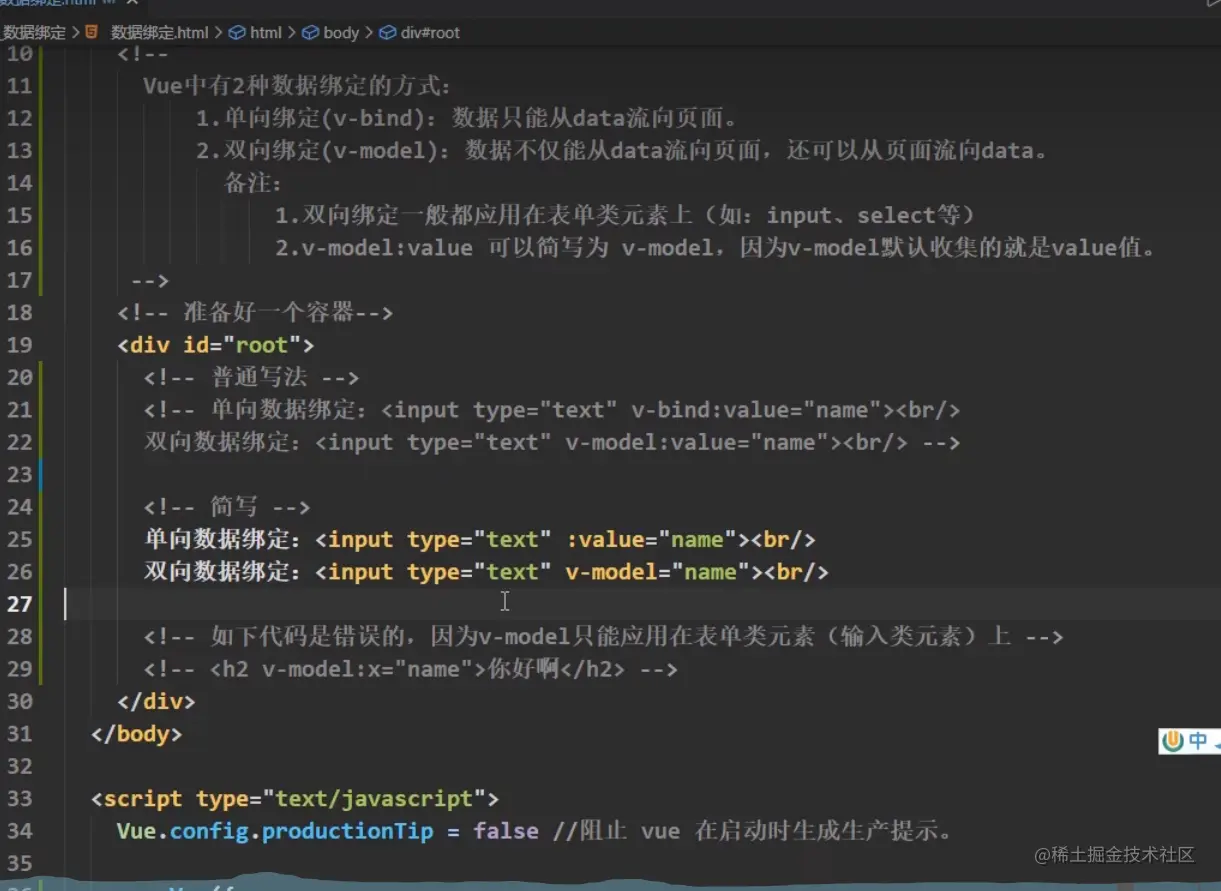
Task: Open the div#root breadcrumb item
Action: tap(430, 32)
